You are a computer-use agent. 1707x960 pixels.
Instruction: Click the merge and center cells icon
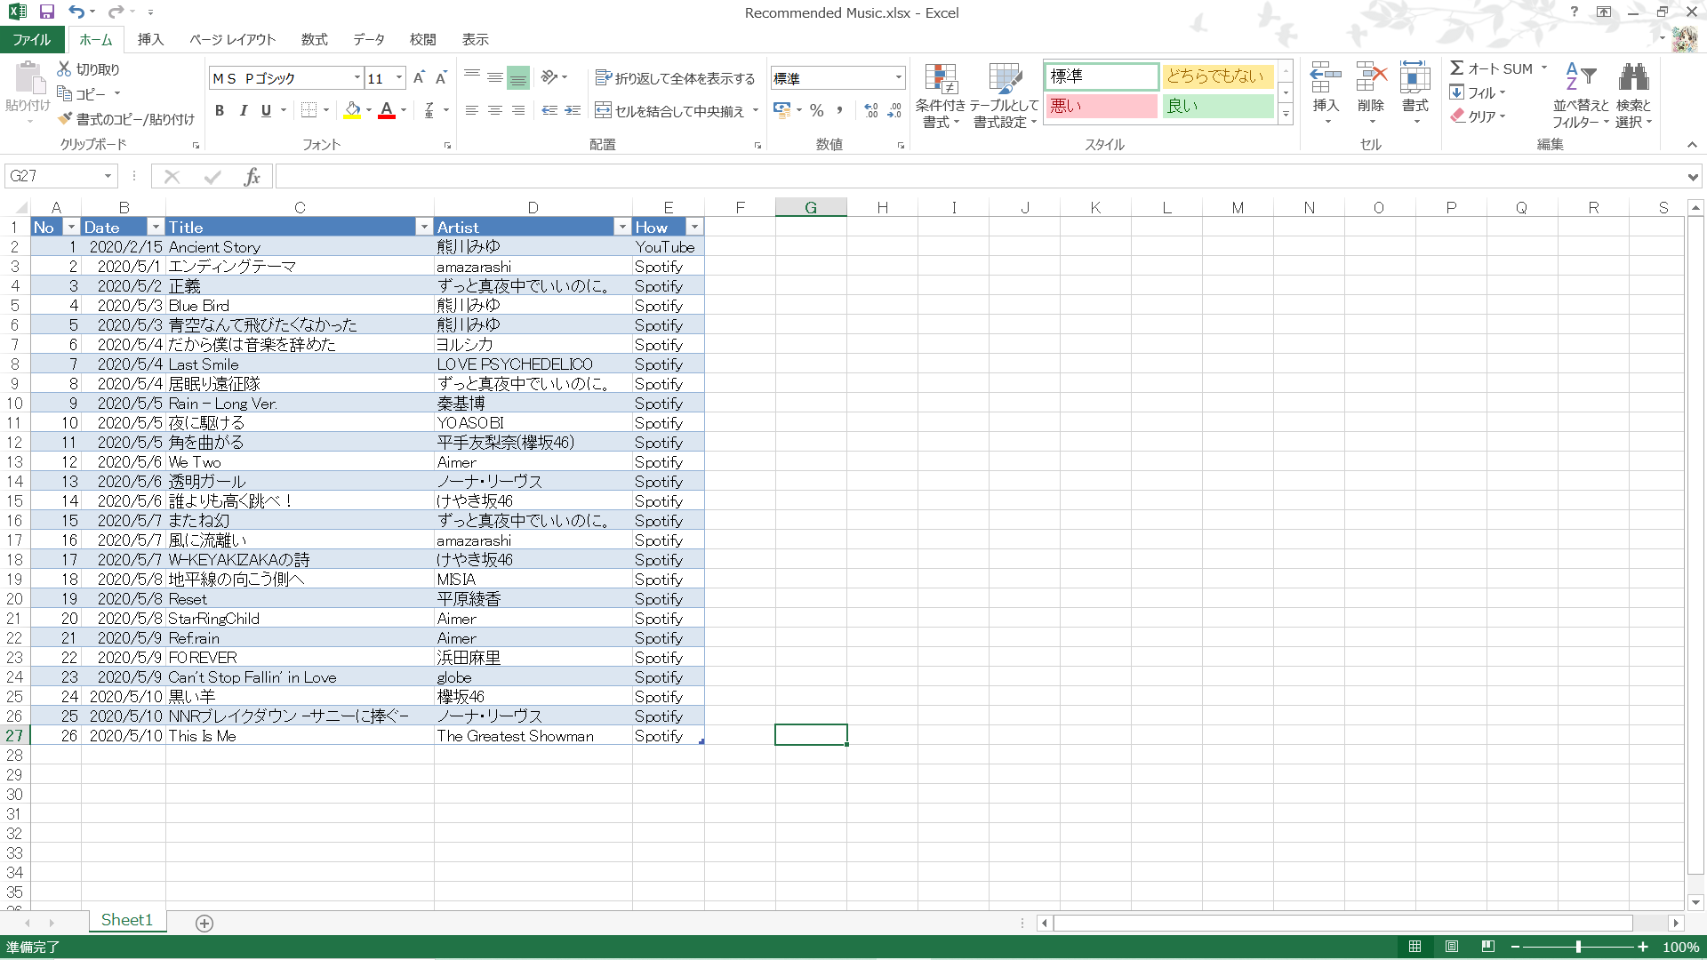click(603, 111)
